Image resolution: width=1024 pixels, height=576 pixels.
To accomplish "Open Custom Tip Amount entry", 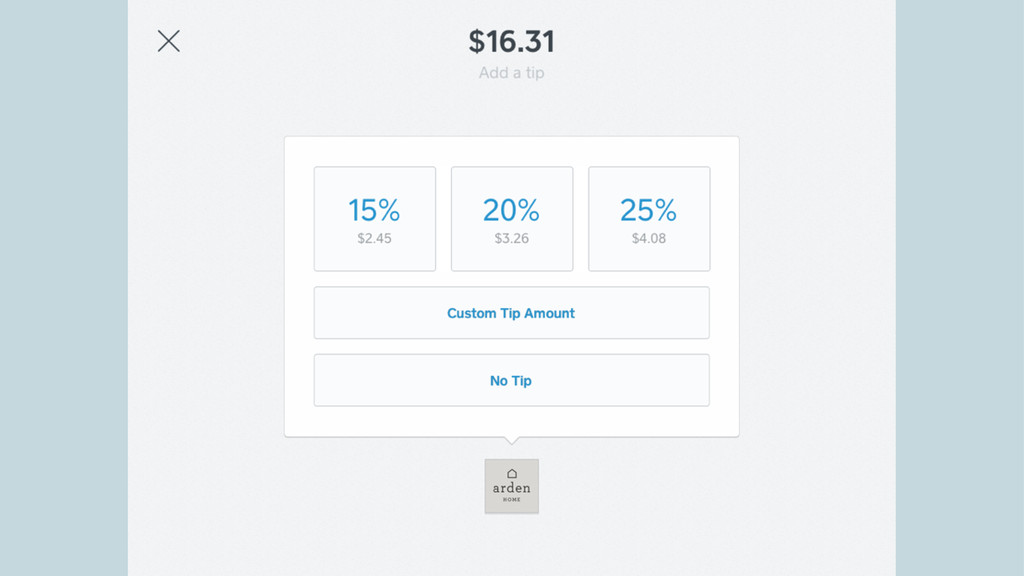I will 511,313.
